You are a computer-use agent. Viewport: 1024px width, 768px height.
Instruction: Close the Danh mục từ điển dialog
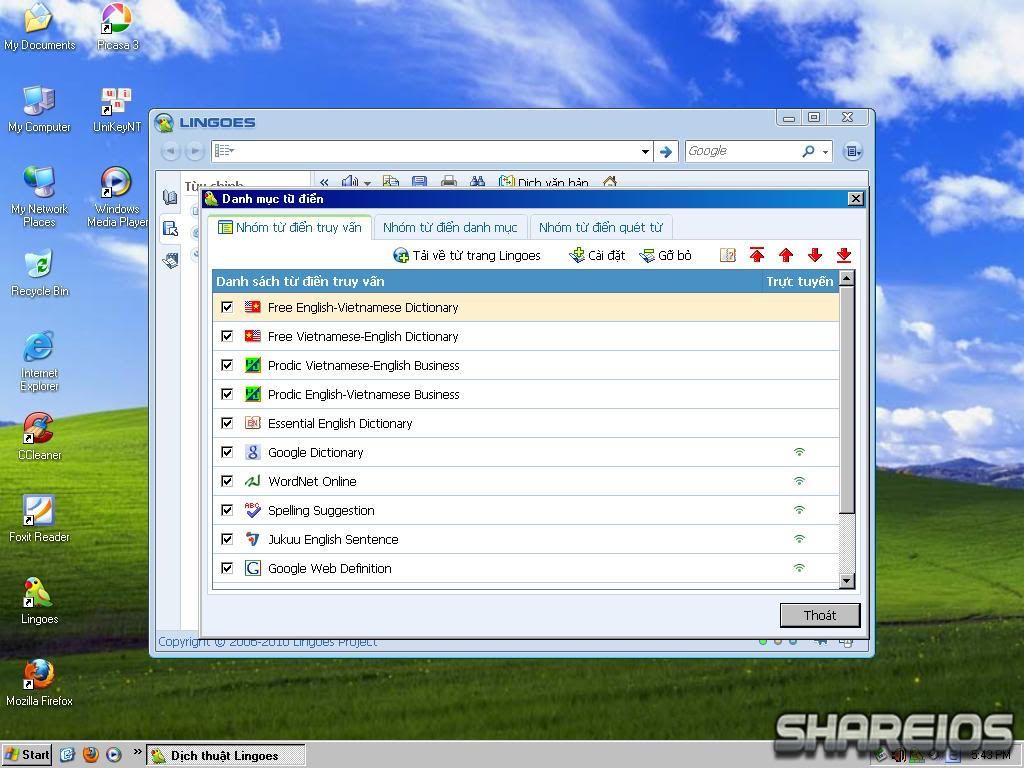pos(856,199)
